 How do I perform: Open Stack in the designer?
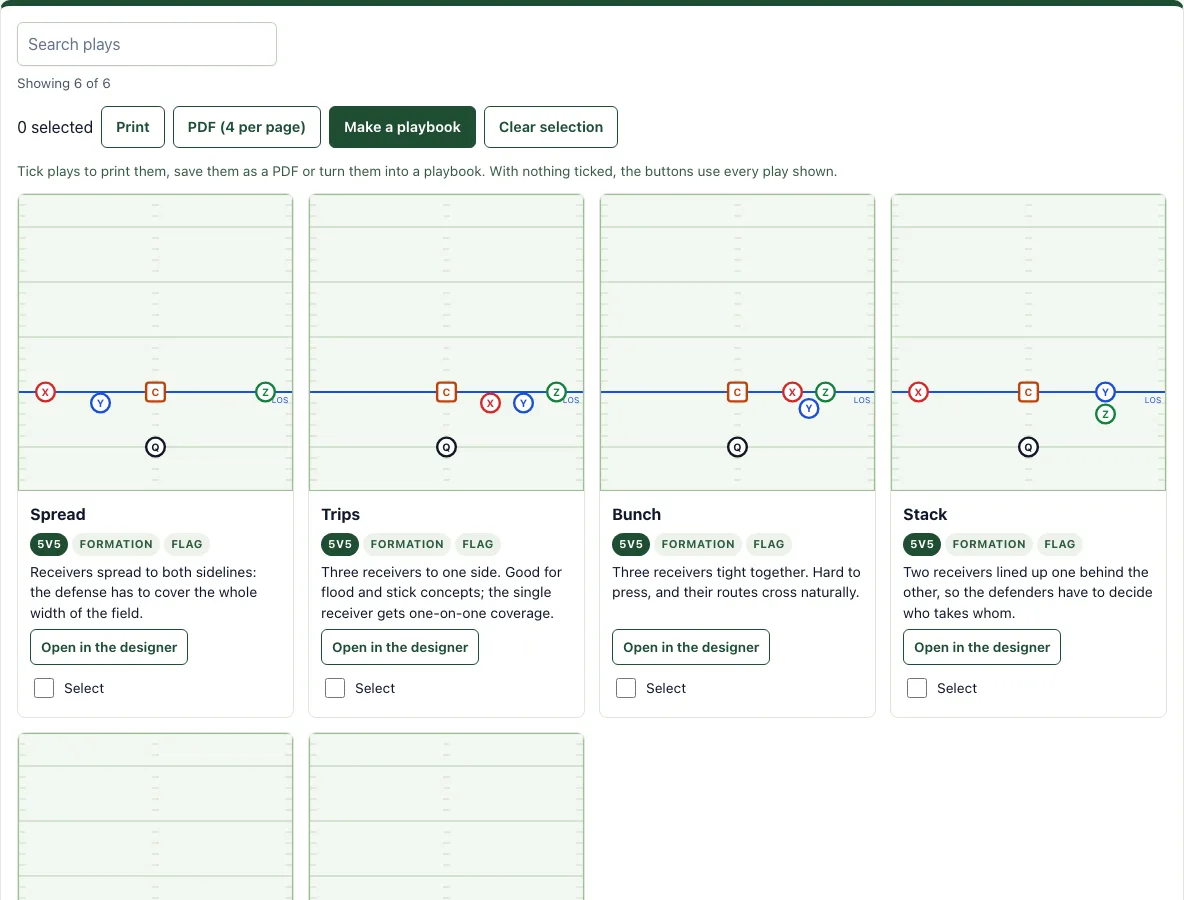pos(982,647)
